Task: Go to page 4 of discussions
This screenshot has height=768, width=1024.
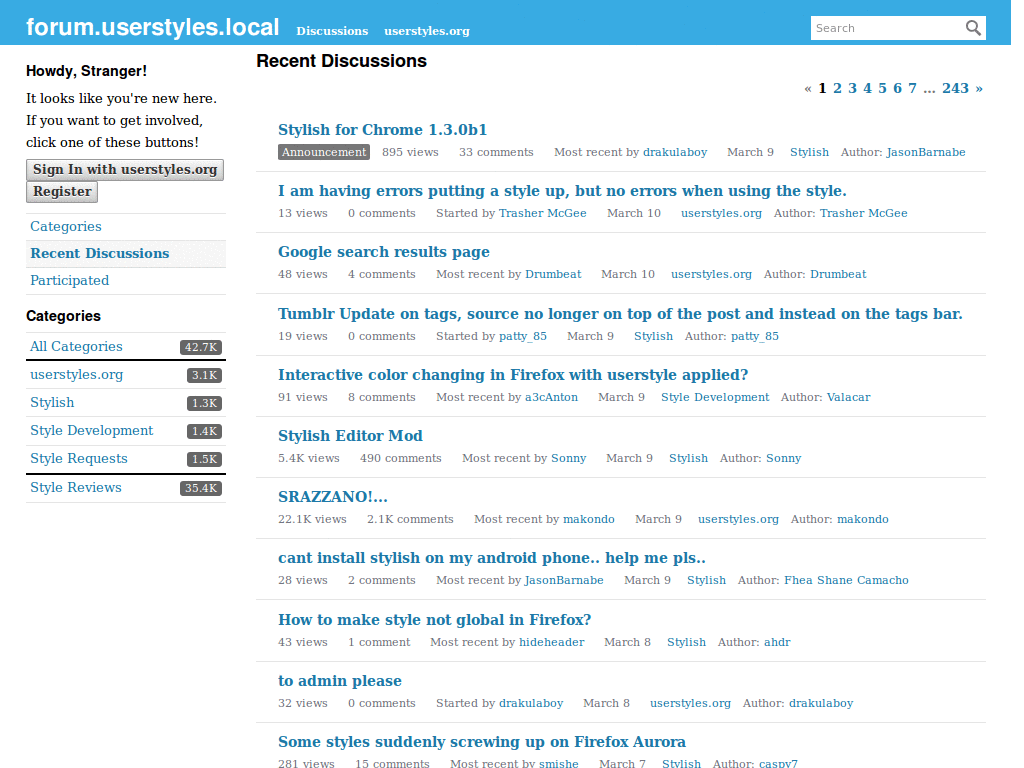Action: click(x=867, y=88)
